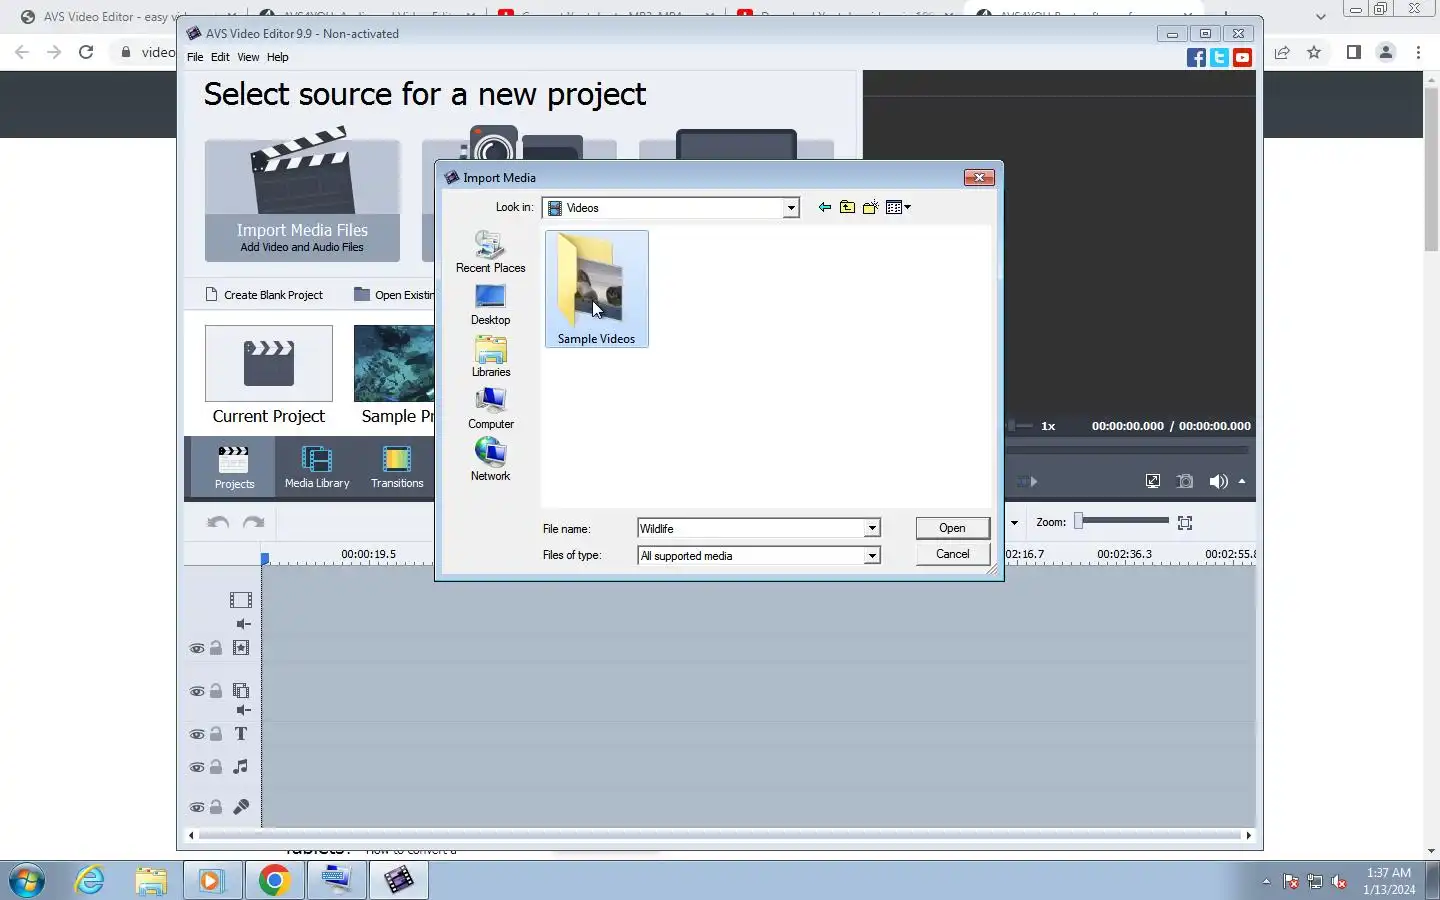Screen dimensions: 1440x900
Task: Open Recent Places in Import Media dialog
Action: click(490, 252)
